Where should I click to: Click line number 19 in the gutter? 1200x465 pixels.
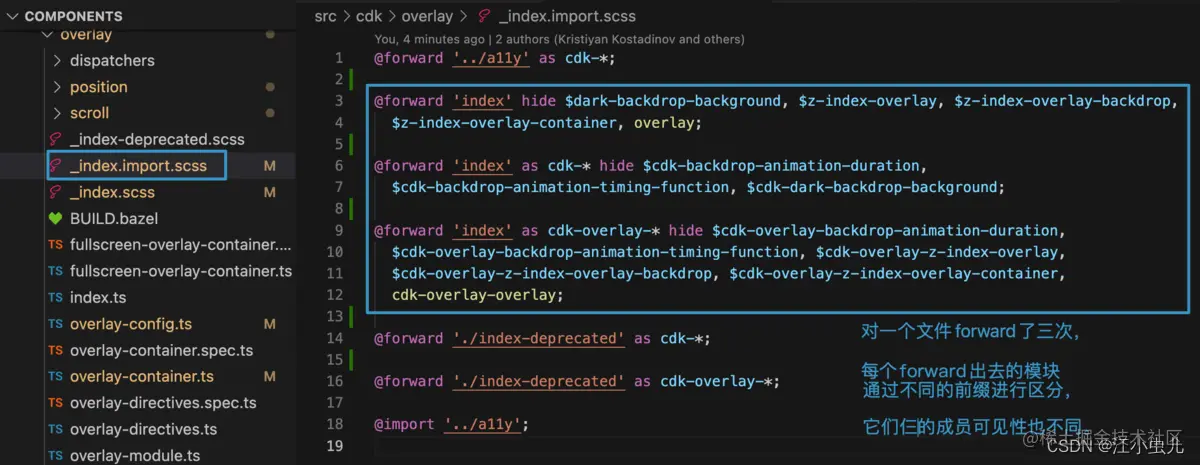click(x=335, y=446)
